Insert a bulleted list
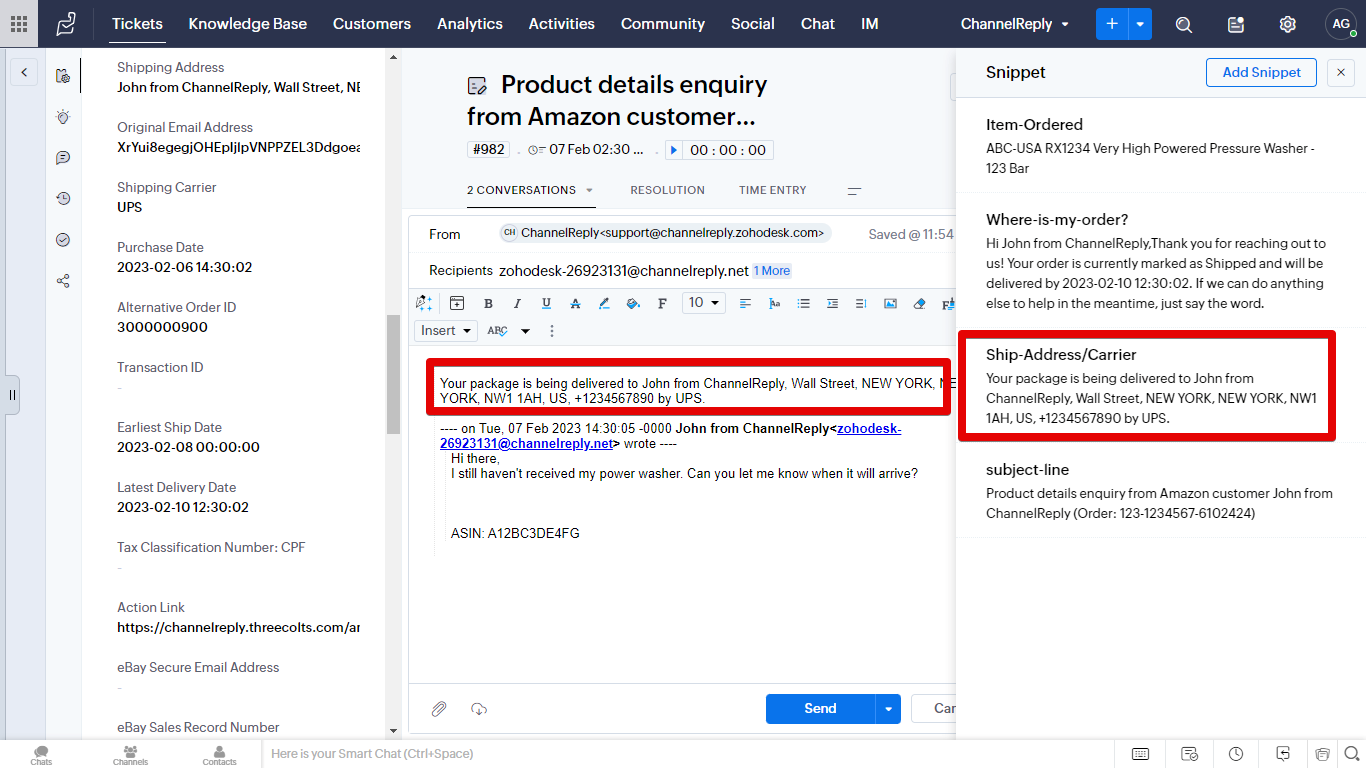Image resolution: width=1366 pixels, height=768 pixels. pos(803,303)
